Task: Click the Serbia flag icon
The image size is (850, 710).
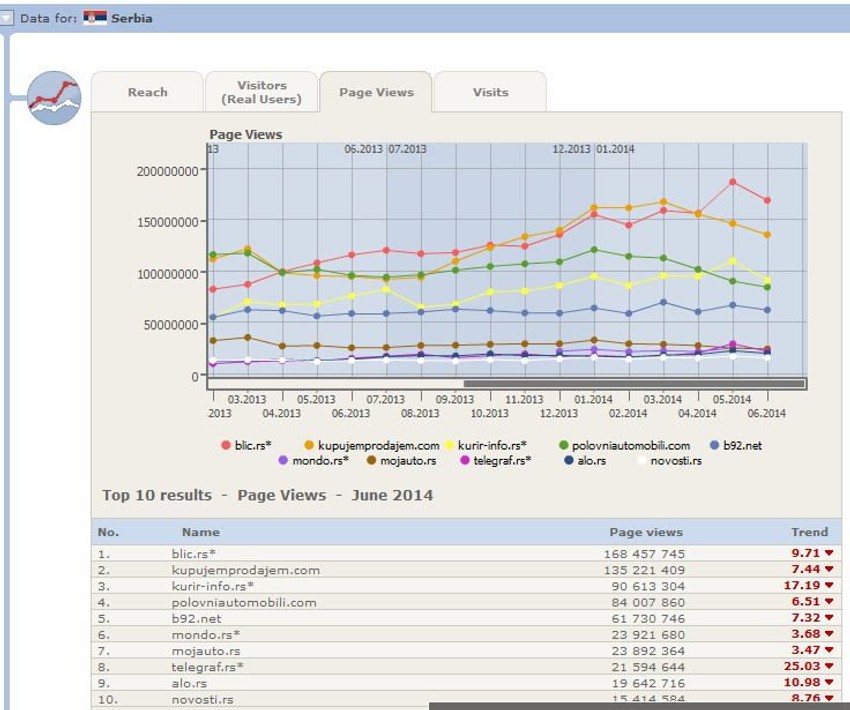Action: [x=95, y=18]
